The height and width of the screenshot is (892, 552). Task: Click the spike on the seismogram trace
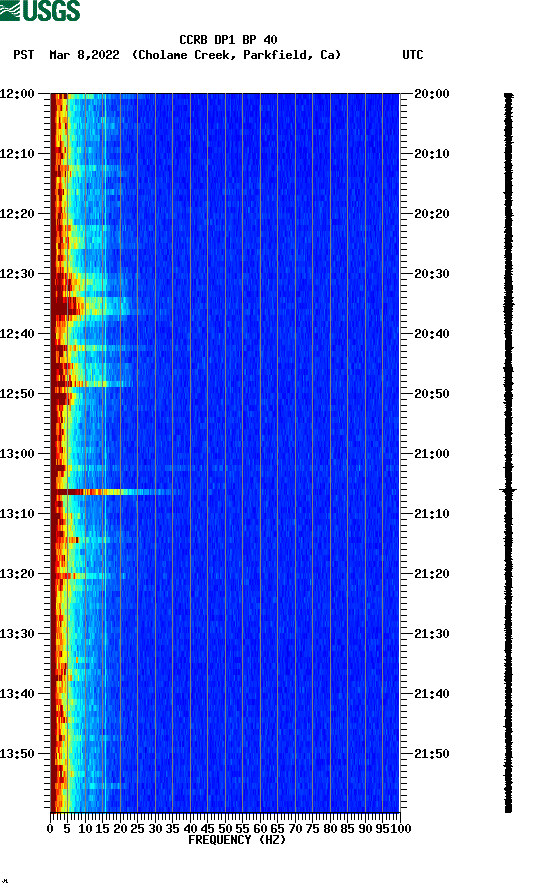(x=508, y=490)
